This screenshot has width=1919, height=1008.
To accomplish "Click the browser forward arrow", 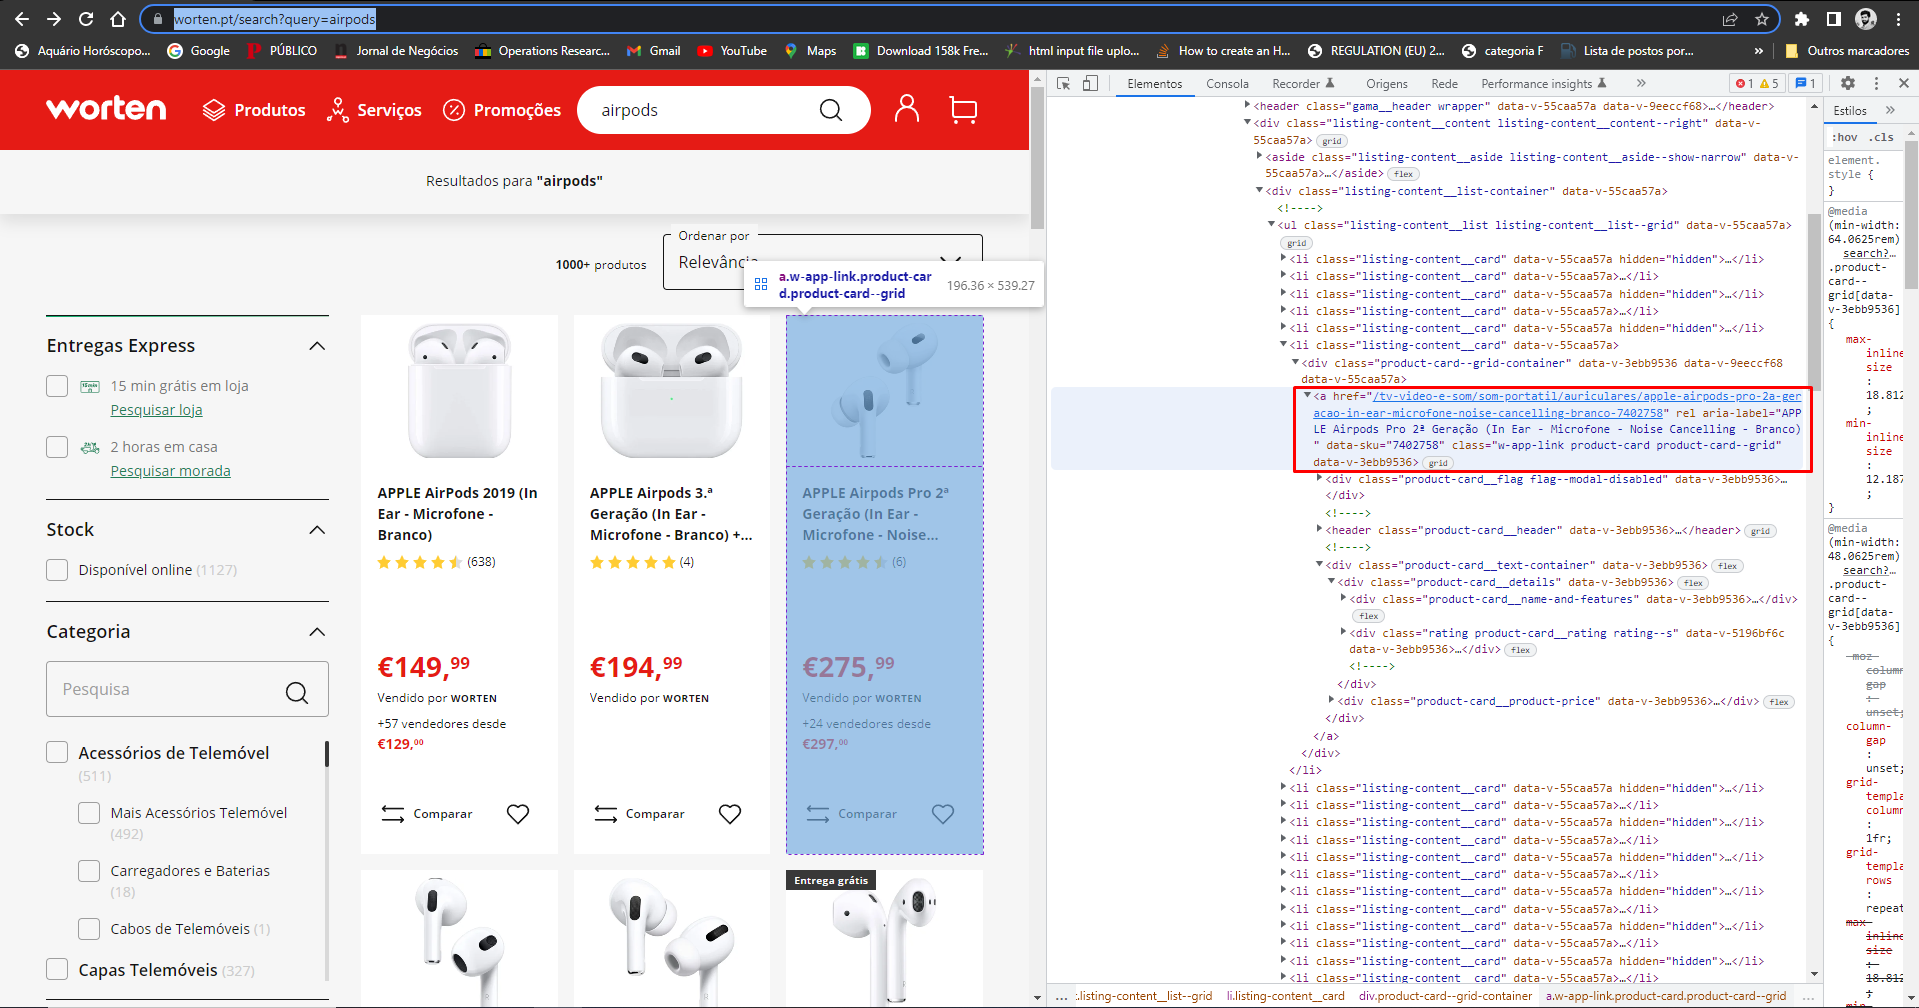I will point(54,19).
